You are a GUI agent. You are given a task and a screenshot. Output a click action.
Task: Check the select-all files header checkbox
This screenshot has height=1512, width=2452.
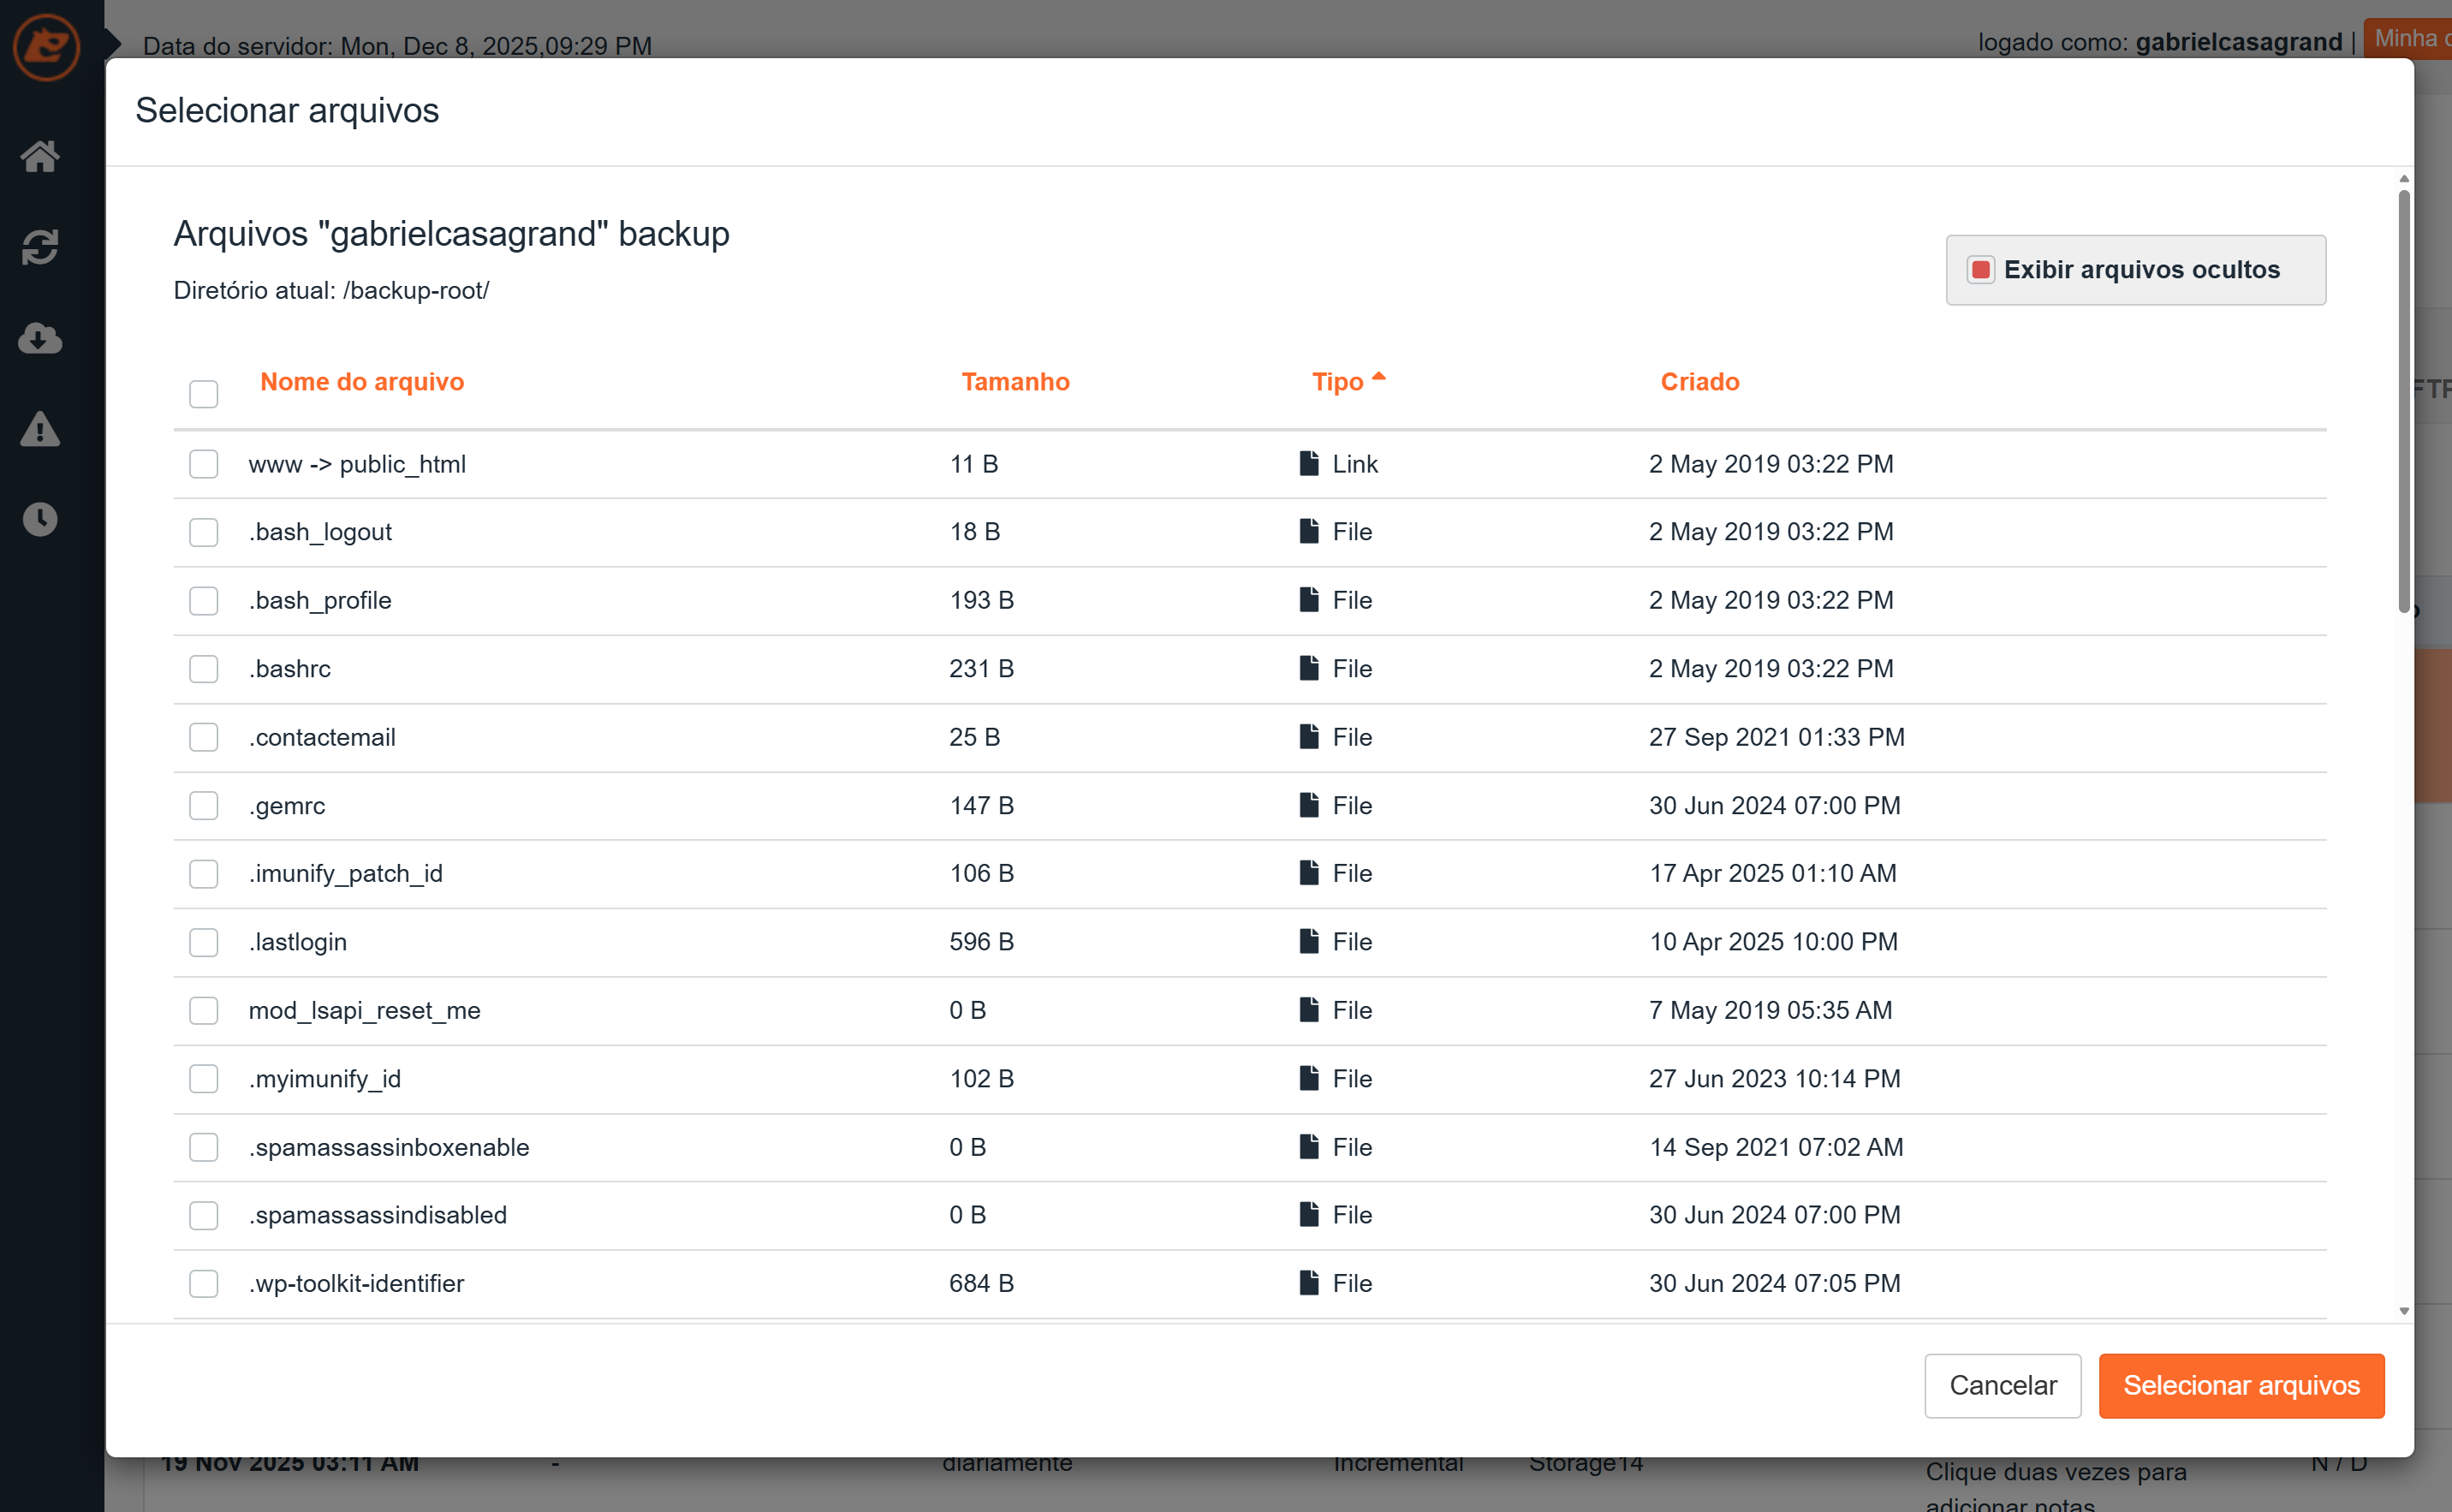(x=203, y=394)
